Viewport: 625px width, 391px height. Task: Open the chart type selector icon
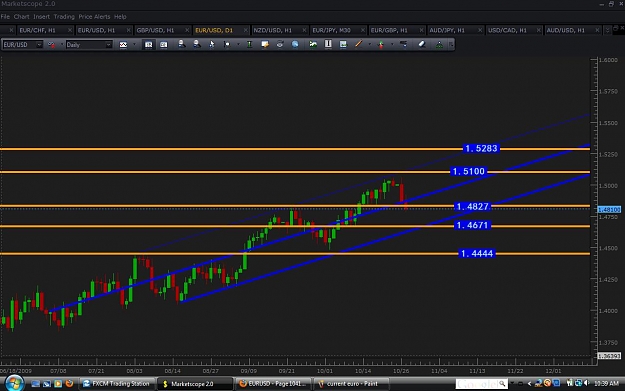point(123,45)
